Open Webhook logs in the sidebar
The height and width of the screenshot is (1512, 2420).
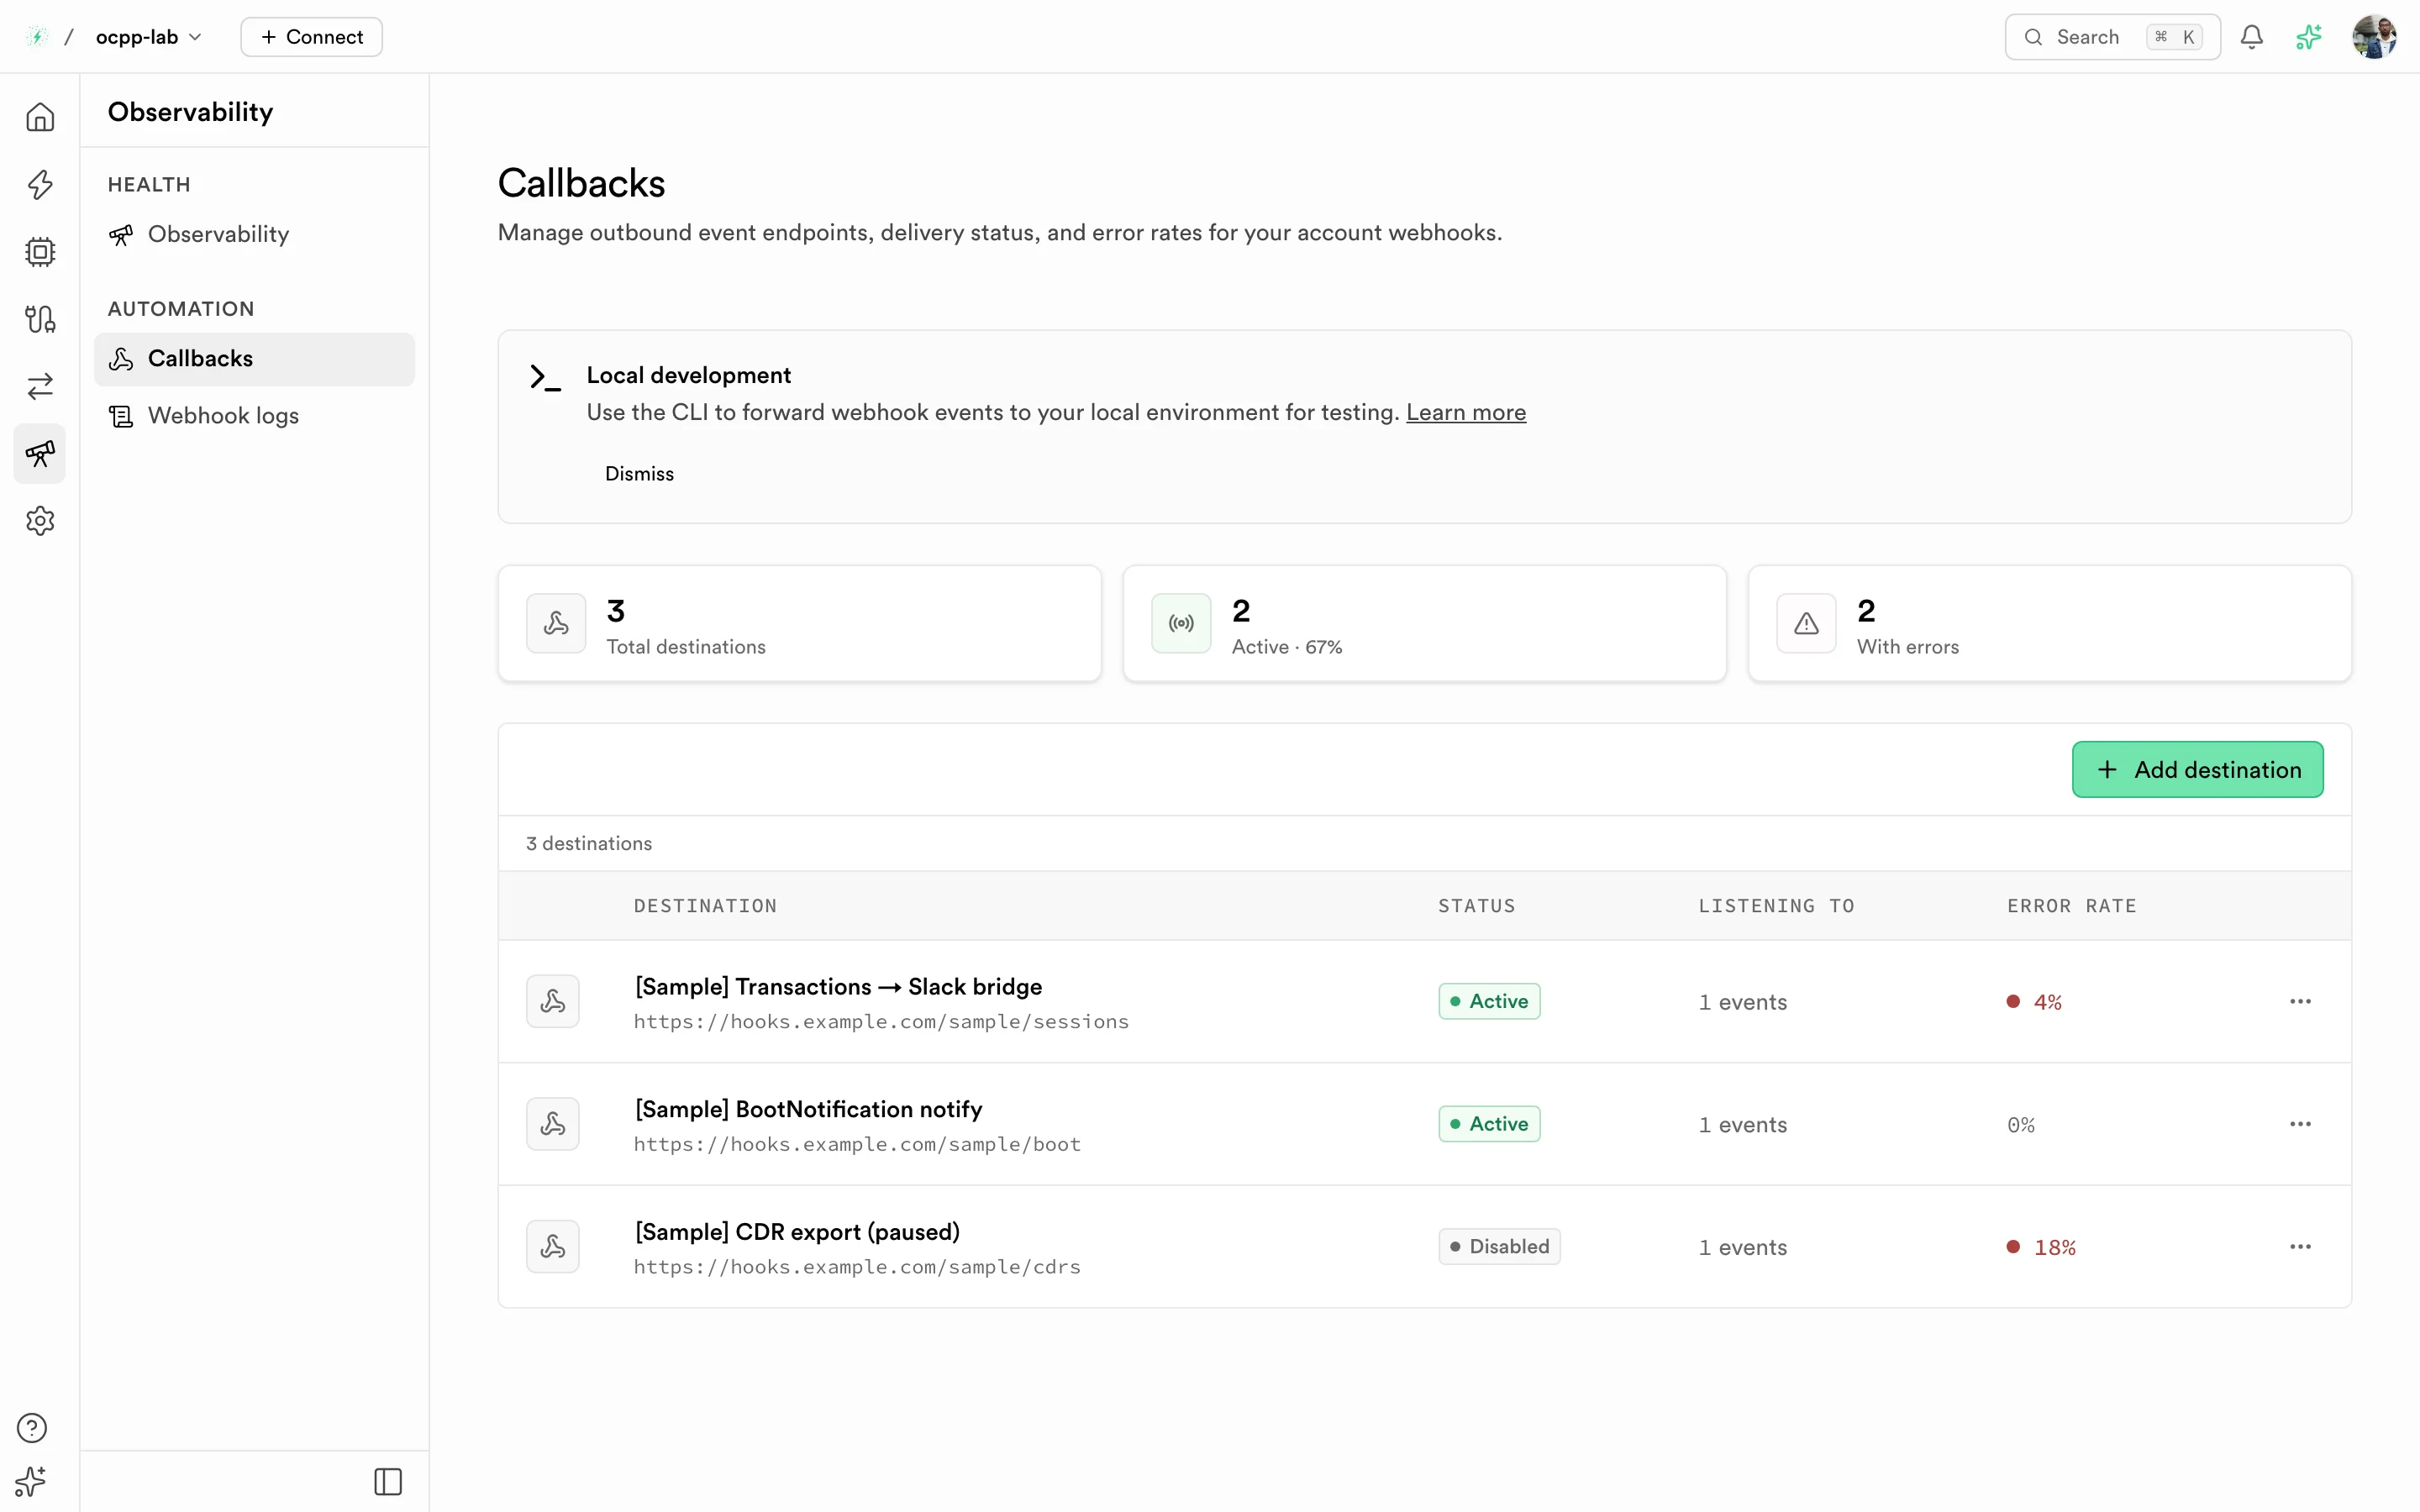coord(254,415)
